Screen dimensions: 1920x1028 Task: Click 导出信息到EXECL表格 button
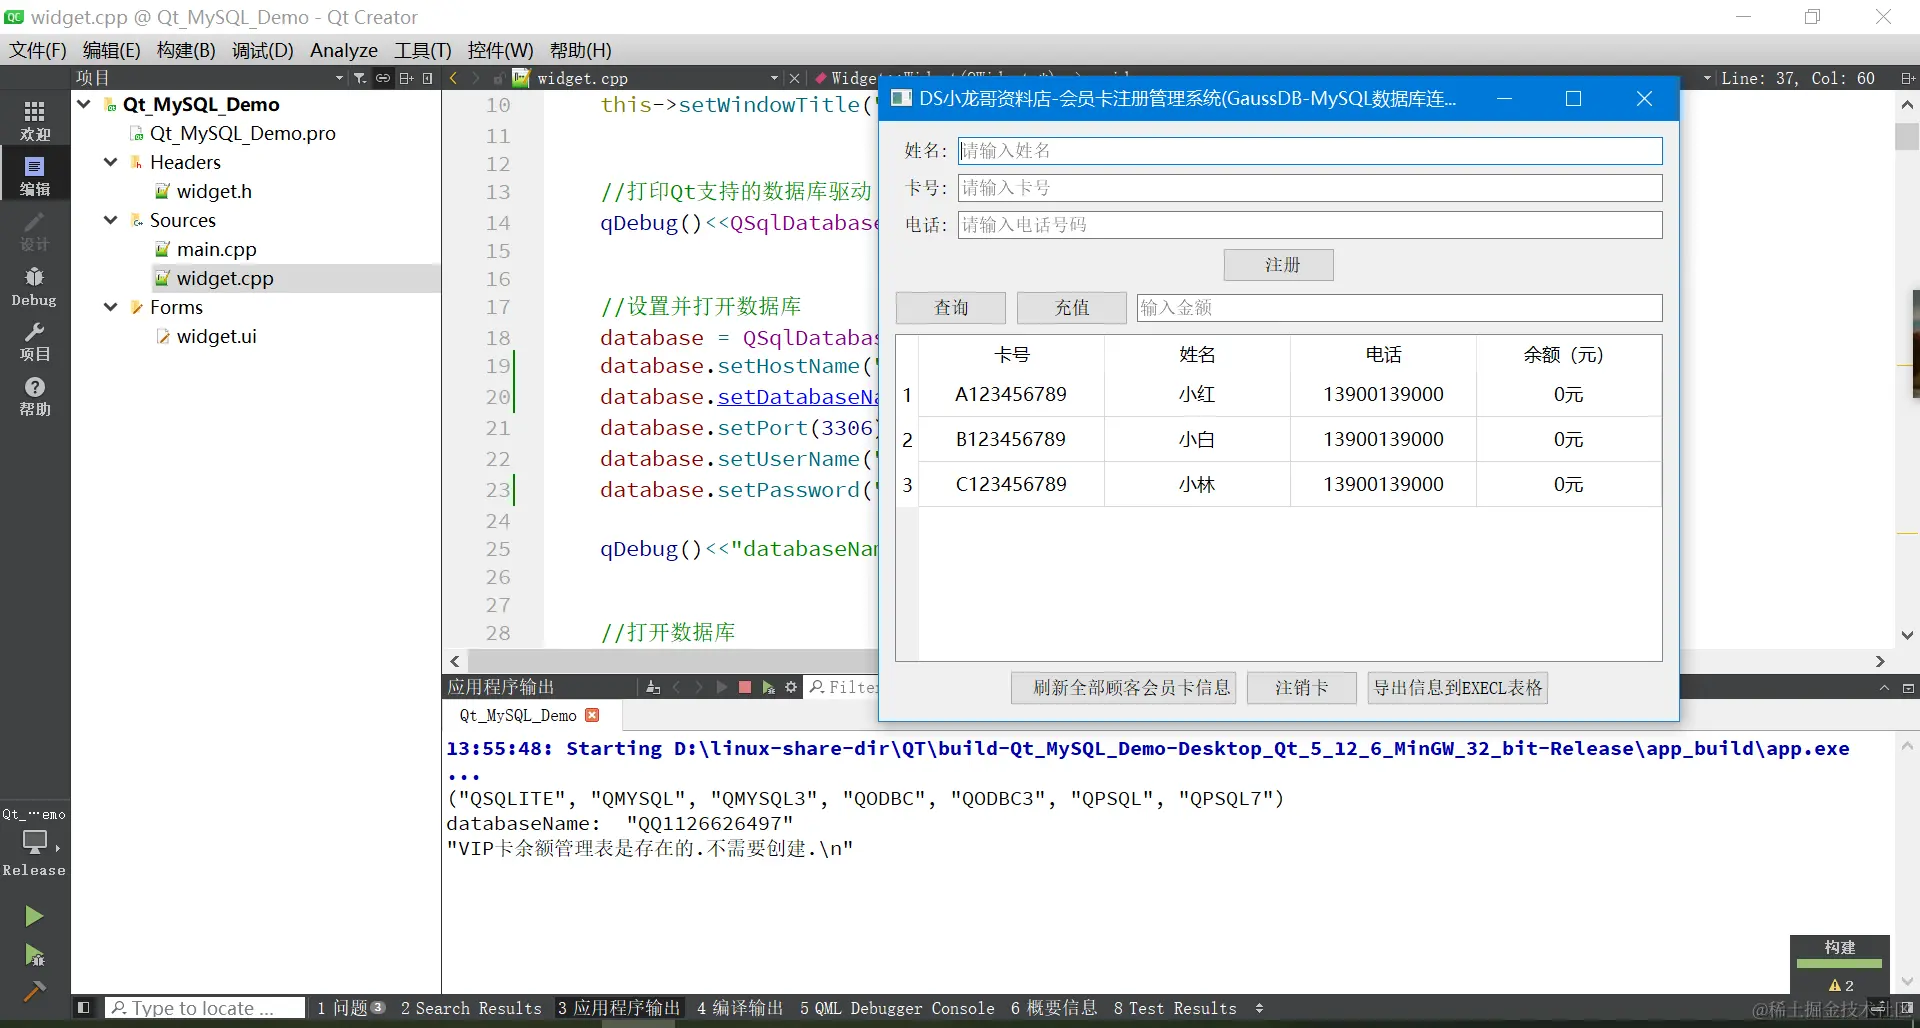coord(1458,688)
